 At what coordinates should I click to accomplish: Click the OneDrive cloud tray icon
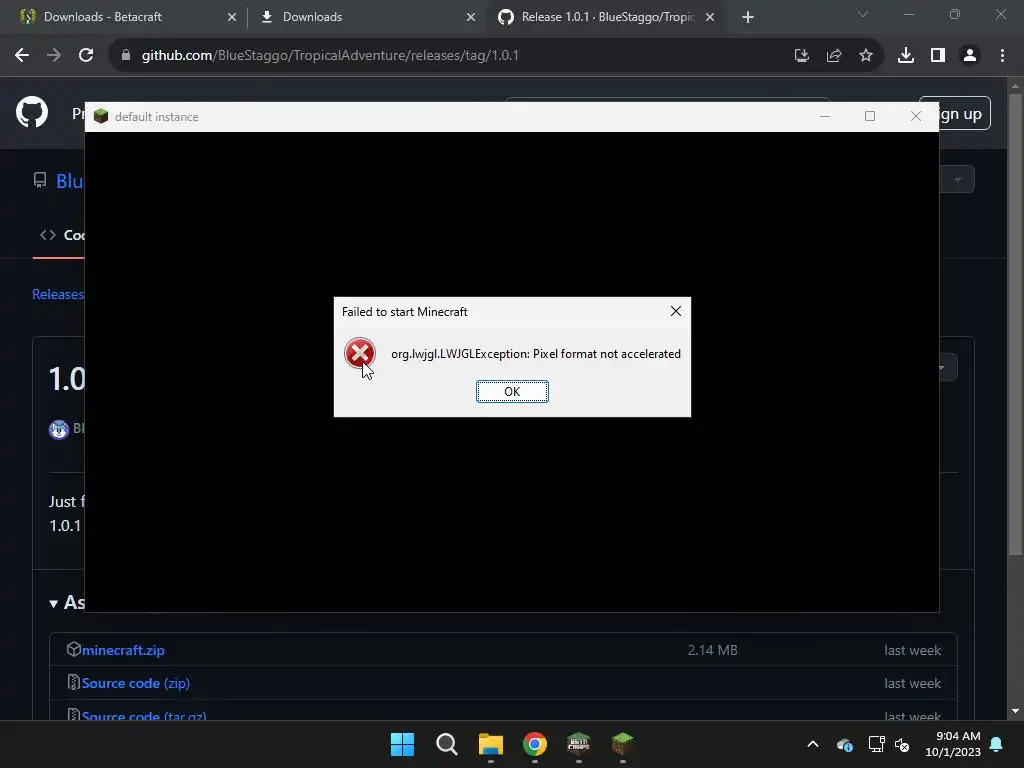click(x=844, y=744)
